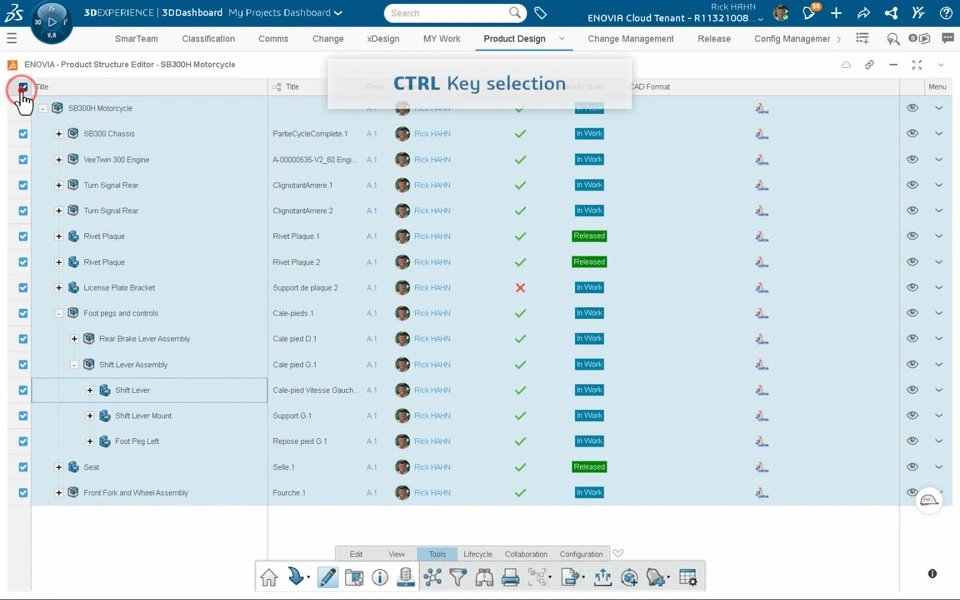The image size is (960, 600).
Task: Open the social network sharing icon
Action: tap(891, 13)
